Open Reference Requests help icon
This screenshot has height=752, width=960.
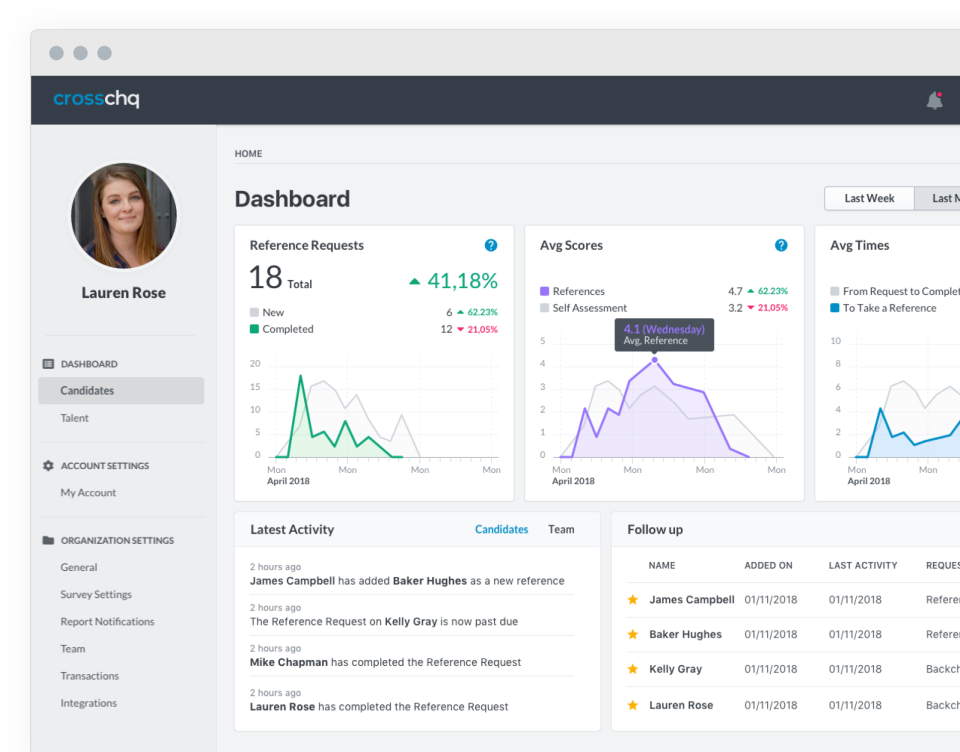[490, 246]
